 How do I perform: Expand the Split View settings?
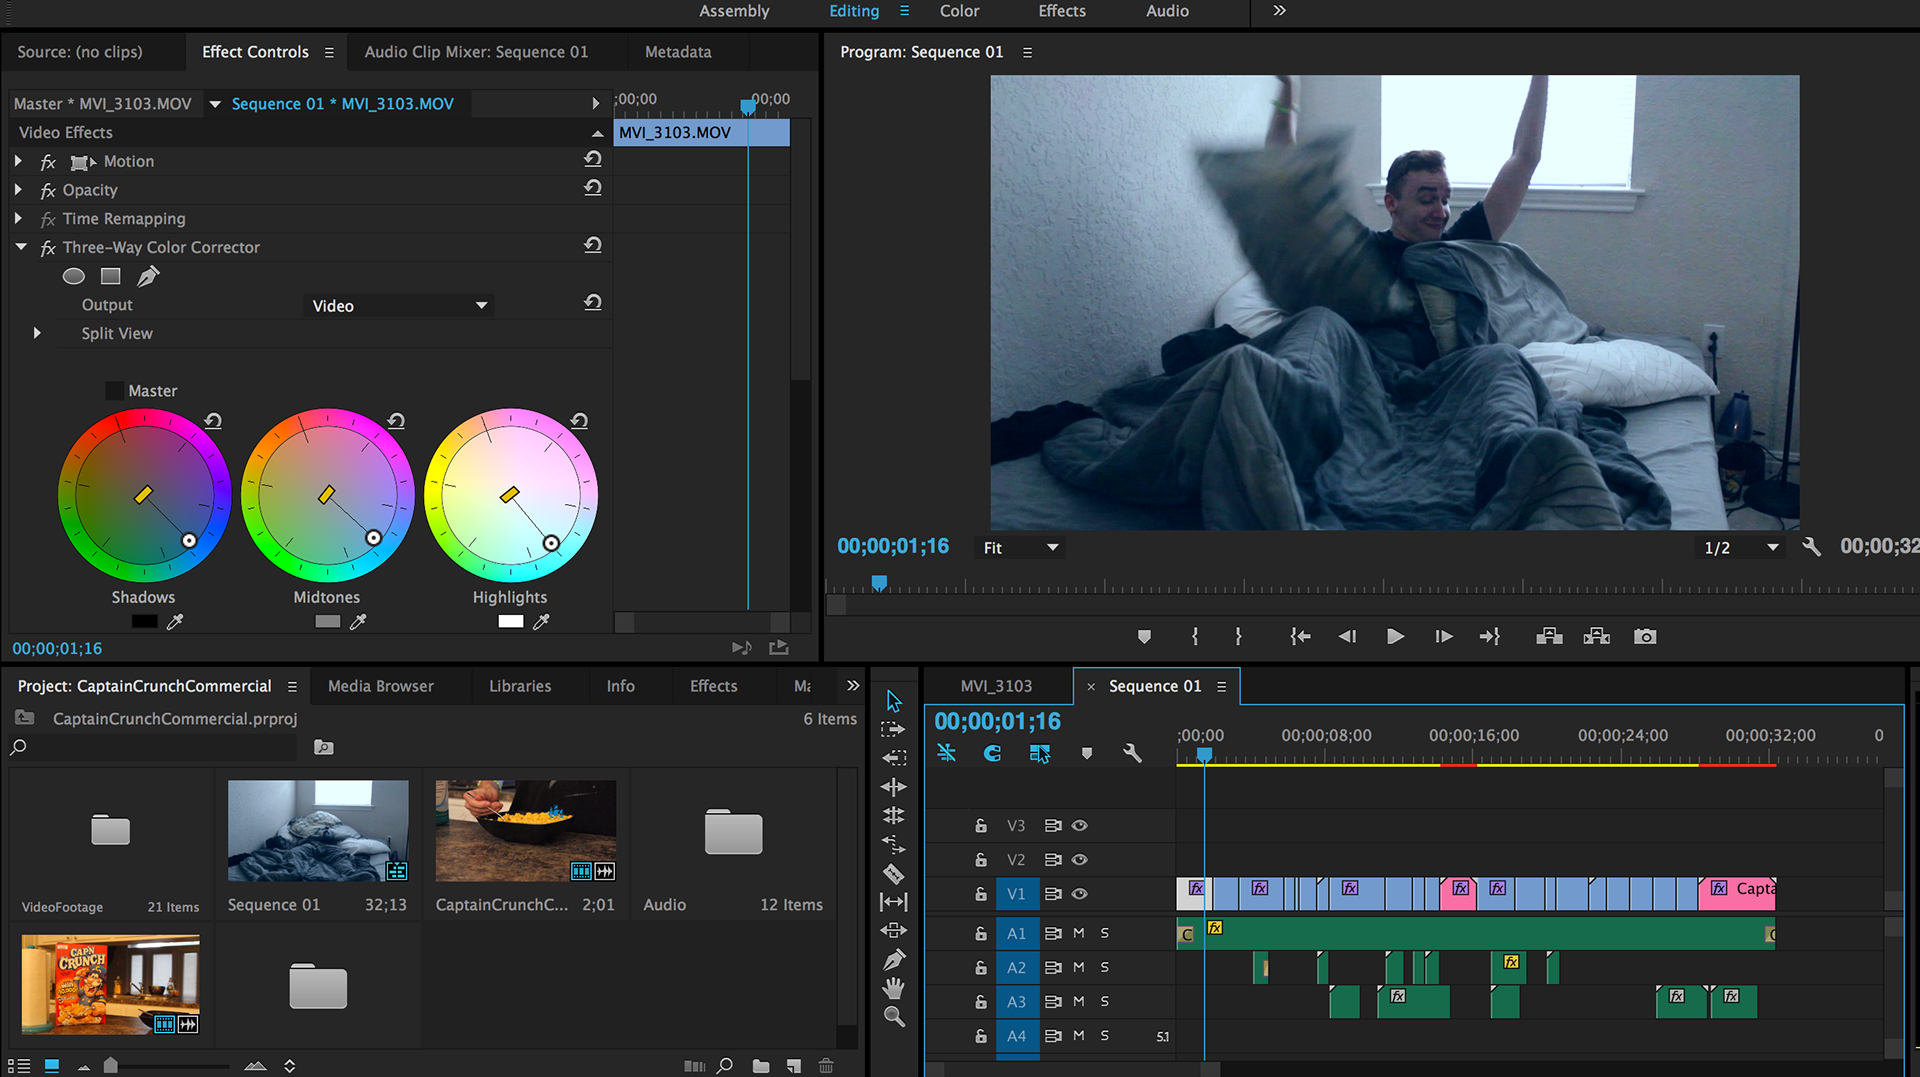coord(37,333)
